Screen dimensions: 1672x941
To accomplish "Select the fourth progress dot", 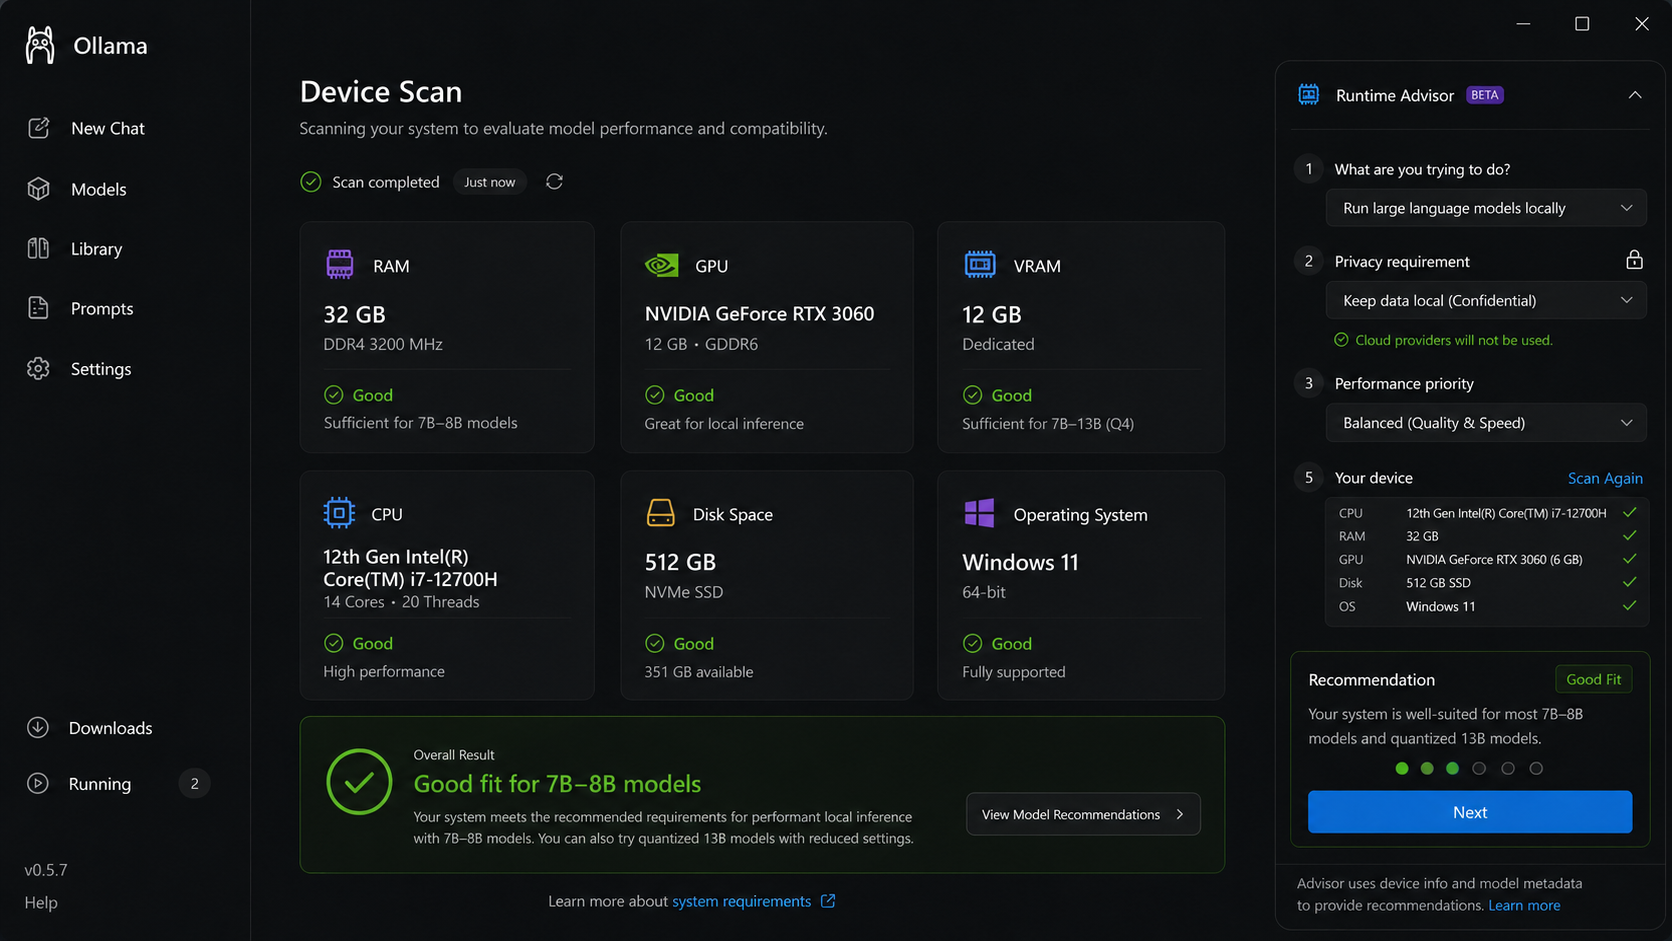I will (x=1479, y=768).
